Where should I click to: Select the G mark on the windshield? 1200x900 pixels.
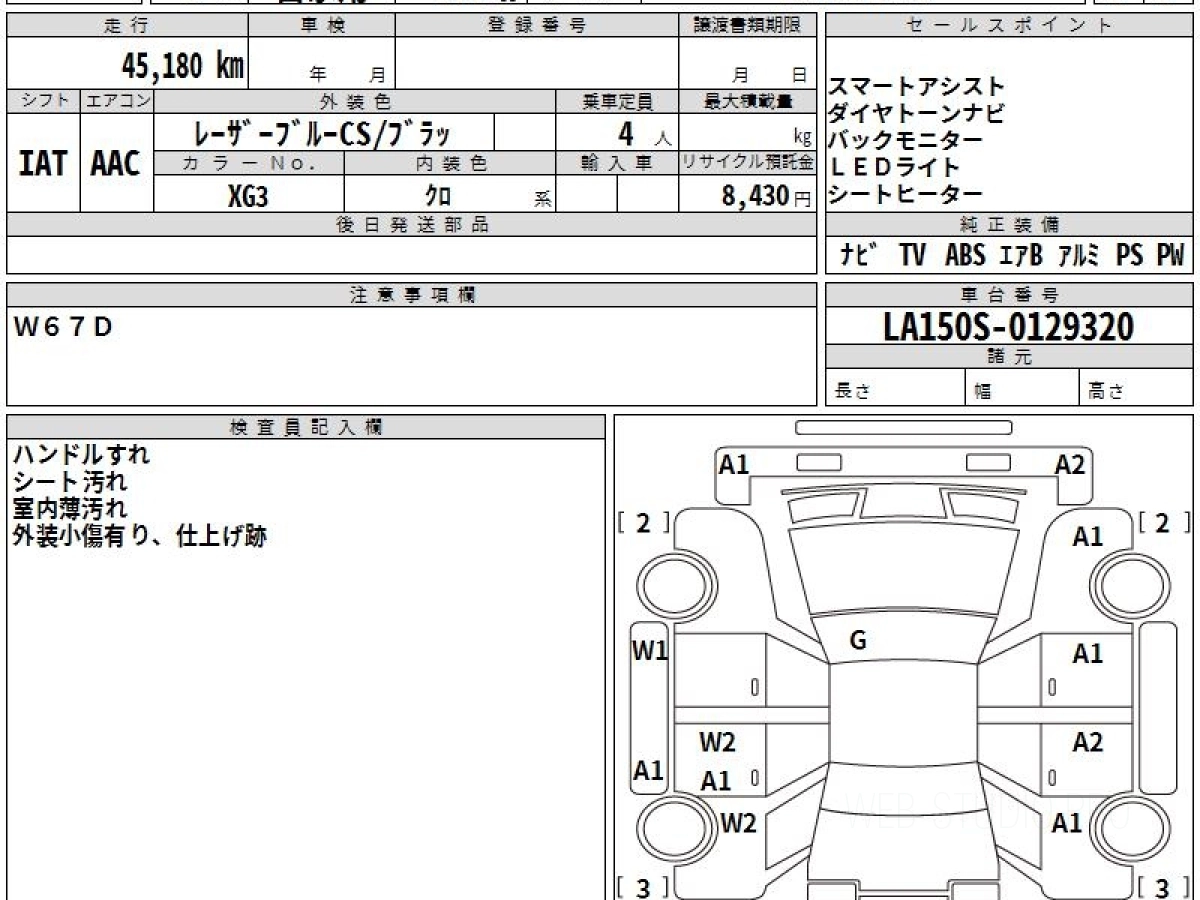pos(857,641)
